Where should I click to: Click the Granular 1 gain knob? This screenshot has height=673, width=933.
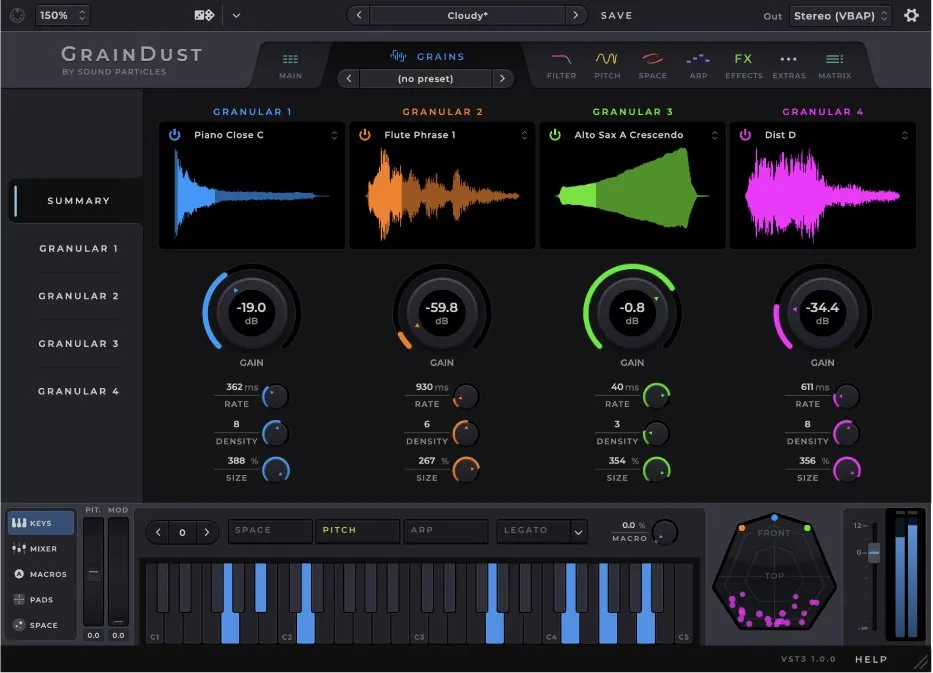pos(251,312)
